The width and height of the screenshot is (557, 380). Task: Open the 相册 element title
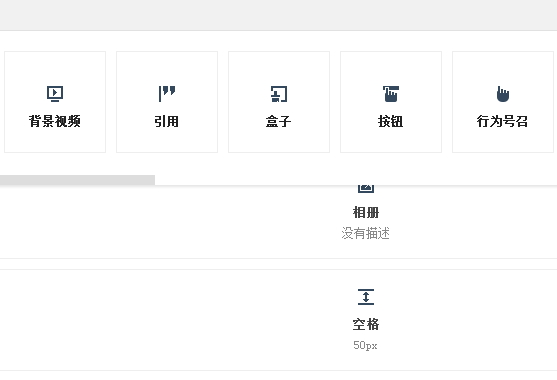pos(366,213)
